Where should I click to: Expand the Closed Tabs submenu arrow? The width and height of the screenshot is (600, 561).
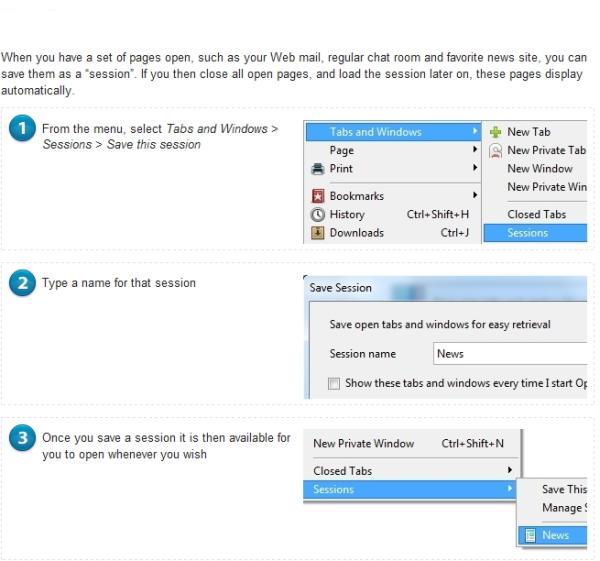pyautogui.click(x=509, y=470)
